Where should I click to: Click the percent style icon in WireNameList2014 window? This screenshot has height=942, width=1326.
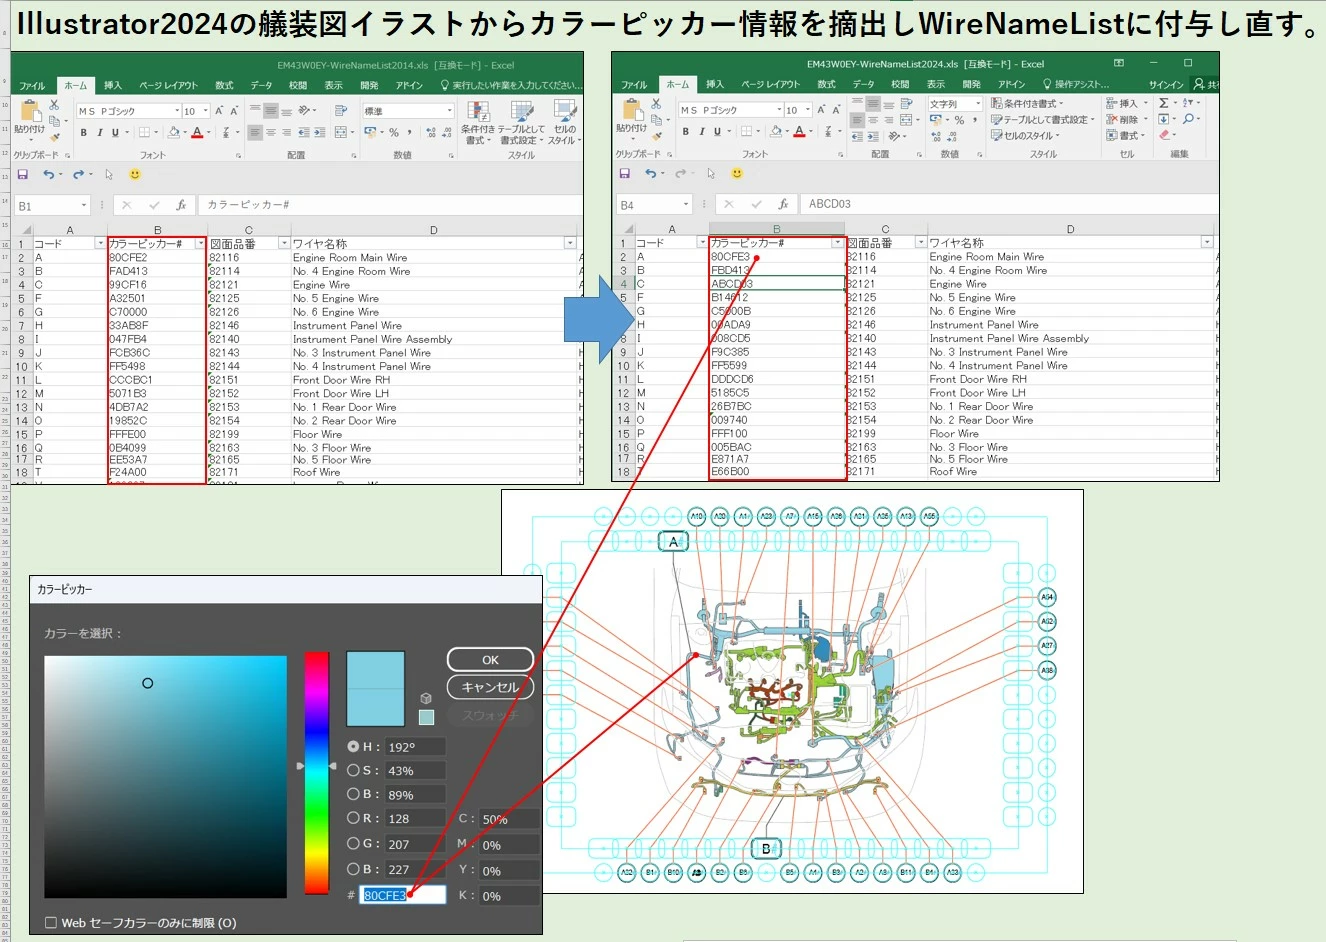(x=393, y=132)
